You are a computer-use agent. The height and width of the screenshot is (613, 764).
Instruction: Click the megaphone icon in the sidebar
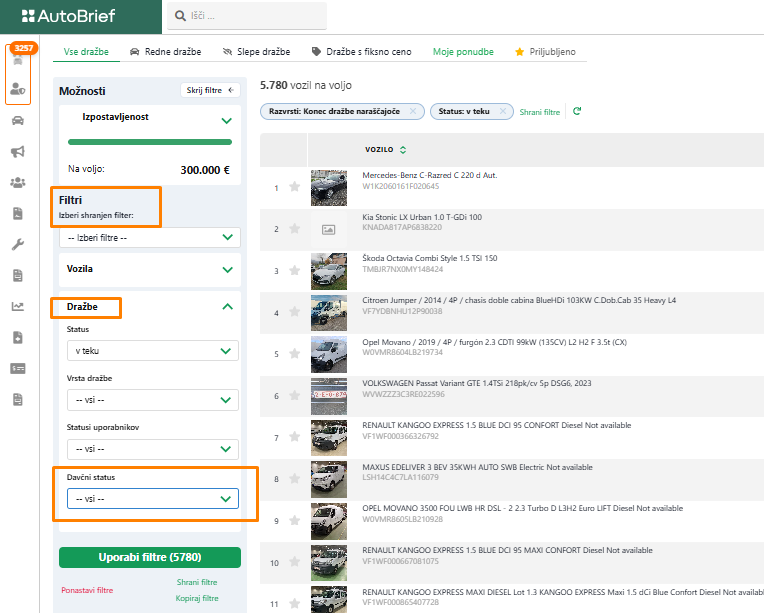coord(18,152)
